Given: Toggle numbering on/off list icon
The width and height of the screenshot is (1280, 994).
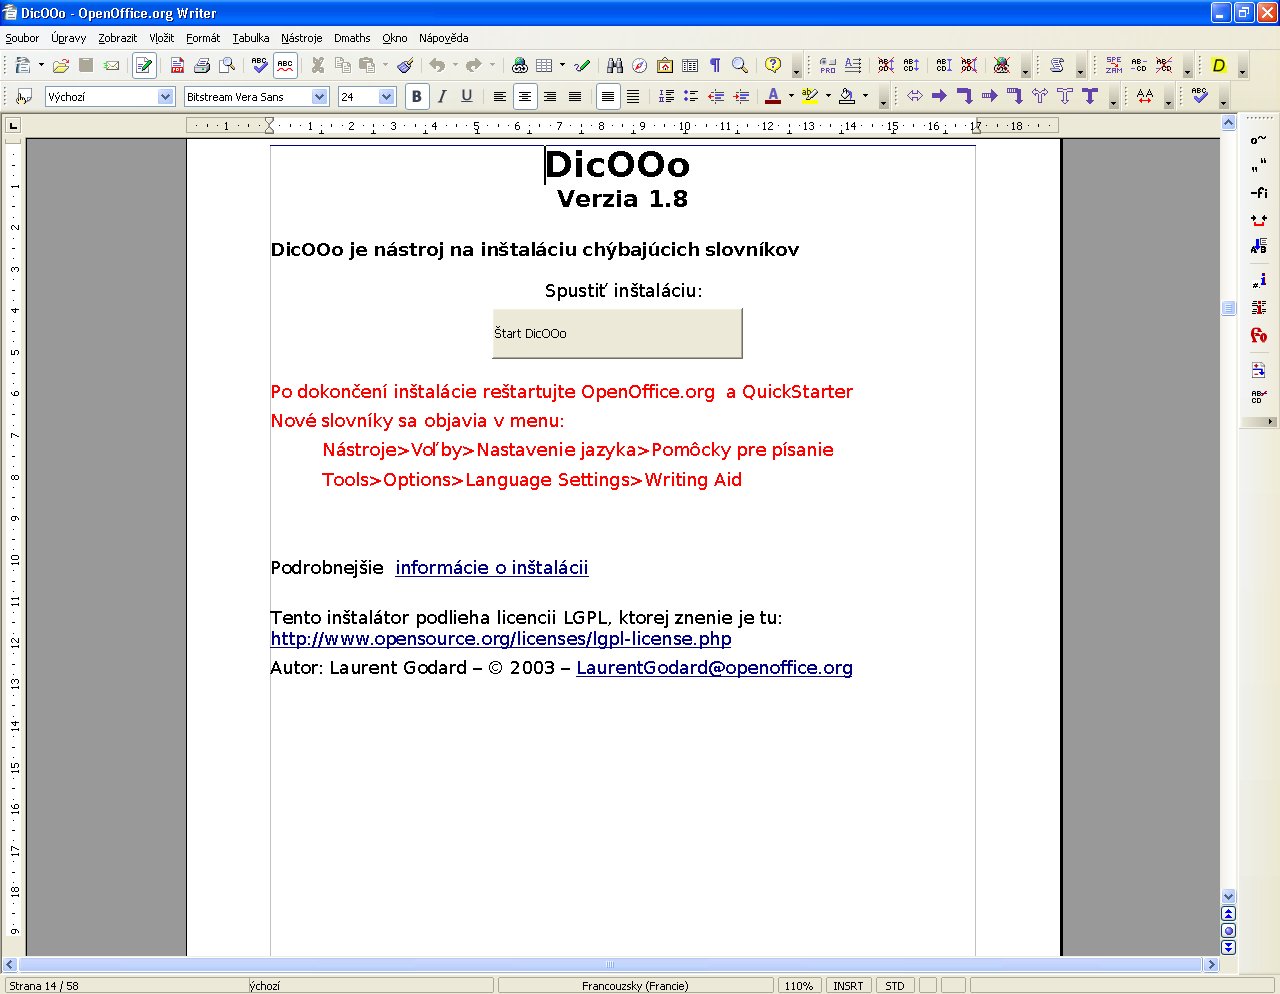Looking at the screenshot, I should 666,96.
